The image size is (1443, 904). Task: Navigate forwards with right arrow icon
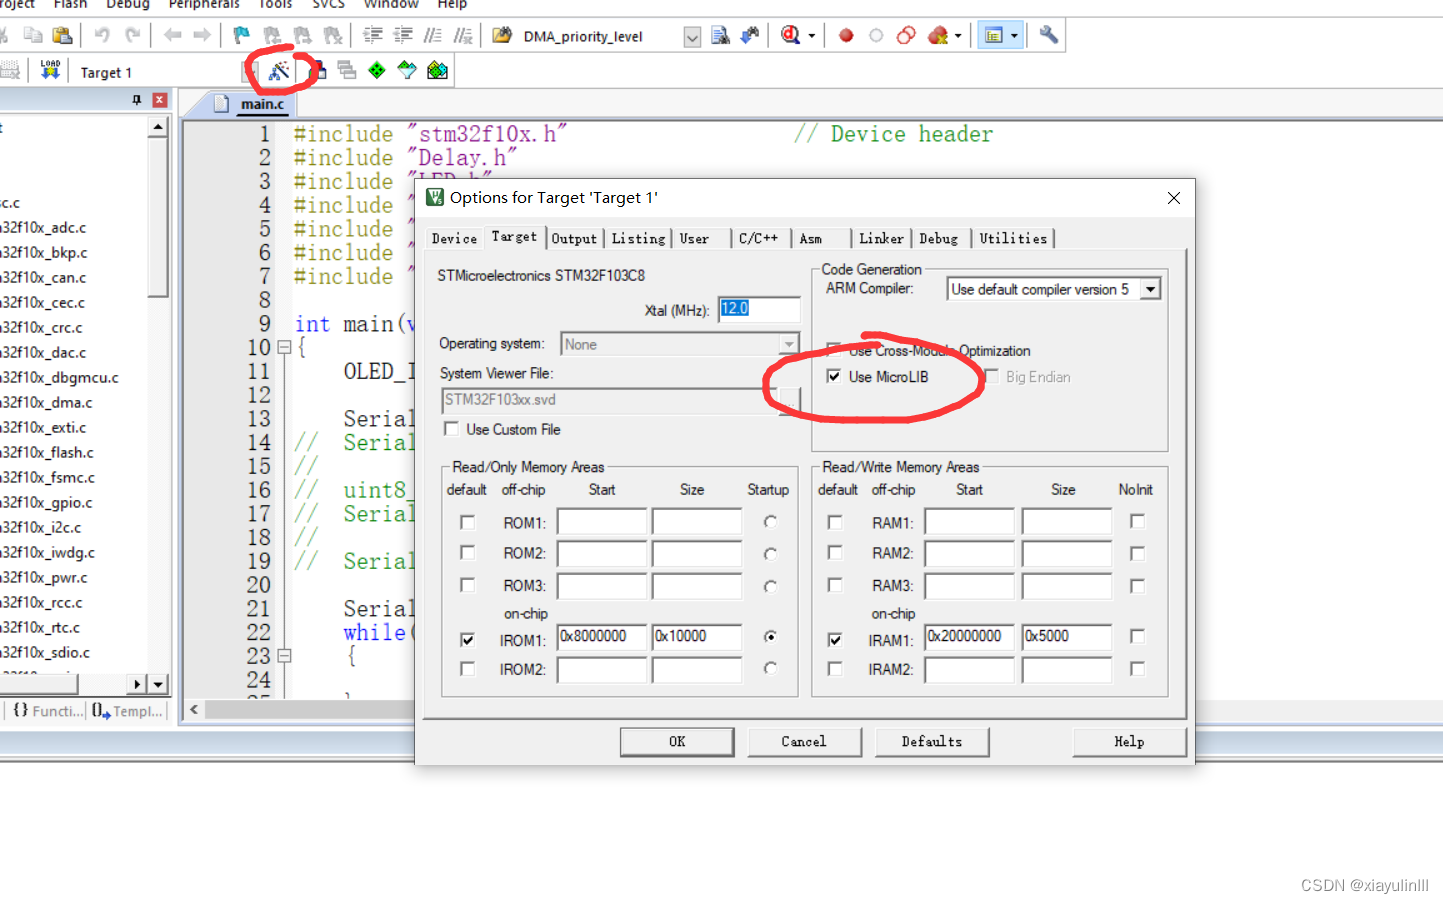pyautogui.click(x=202, y=35)
